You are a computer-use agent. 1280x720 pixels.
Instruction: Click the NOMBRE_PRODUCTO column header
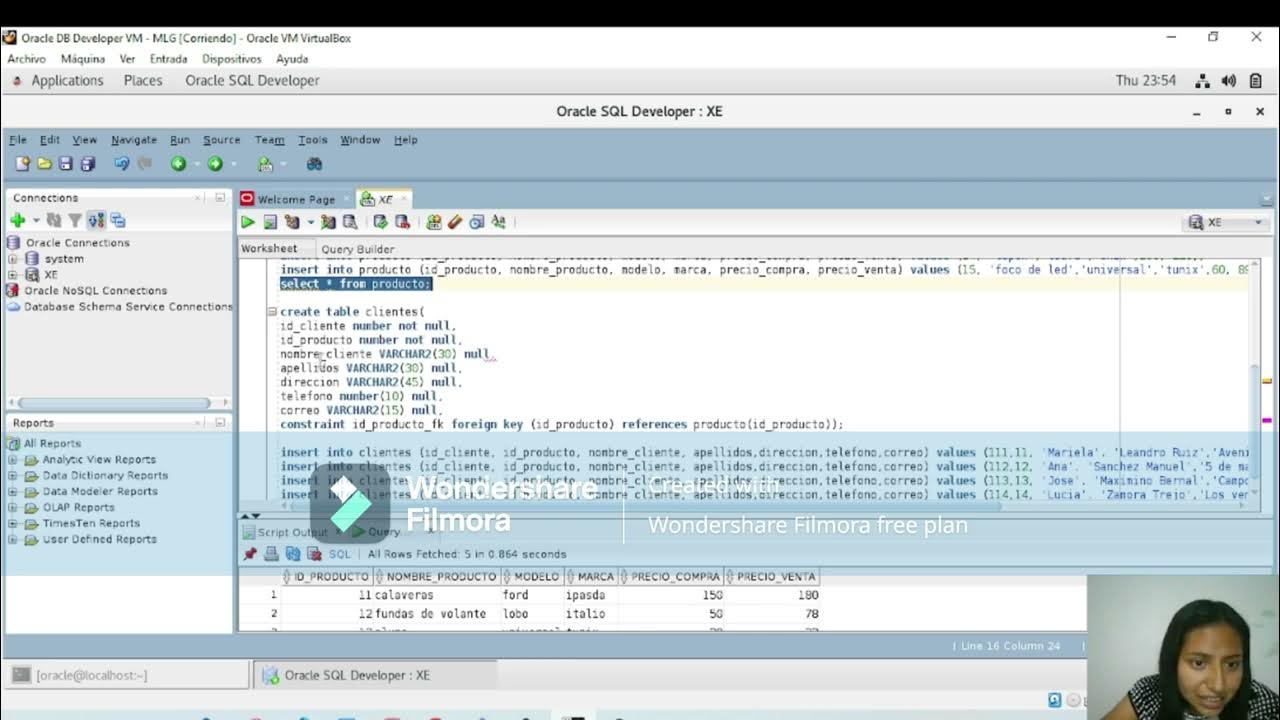(436, 577)
